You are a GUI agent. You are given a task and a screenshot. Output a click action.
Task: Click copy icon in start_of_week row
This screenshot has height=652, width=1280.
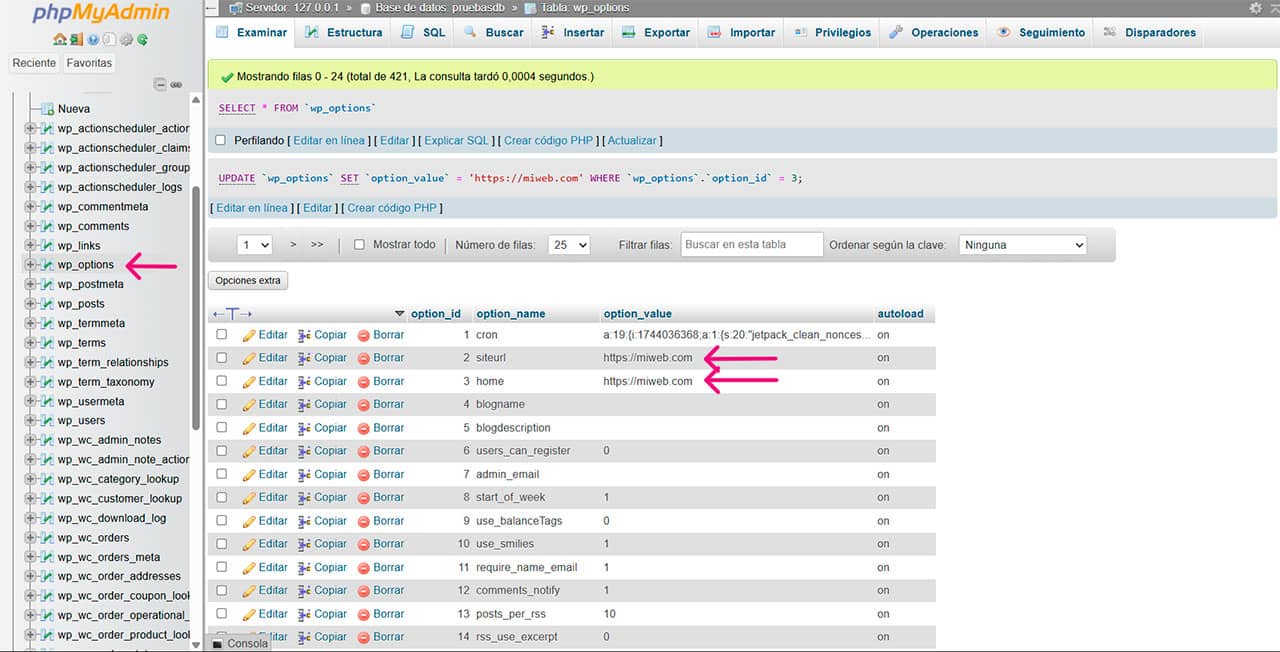pos(304,498)
